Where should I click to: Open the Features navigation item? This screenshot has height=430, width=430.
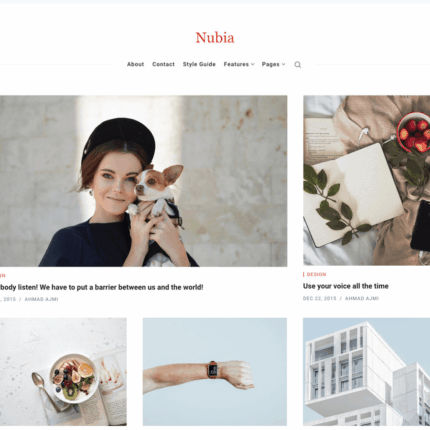(236, 64)
